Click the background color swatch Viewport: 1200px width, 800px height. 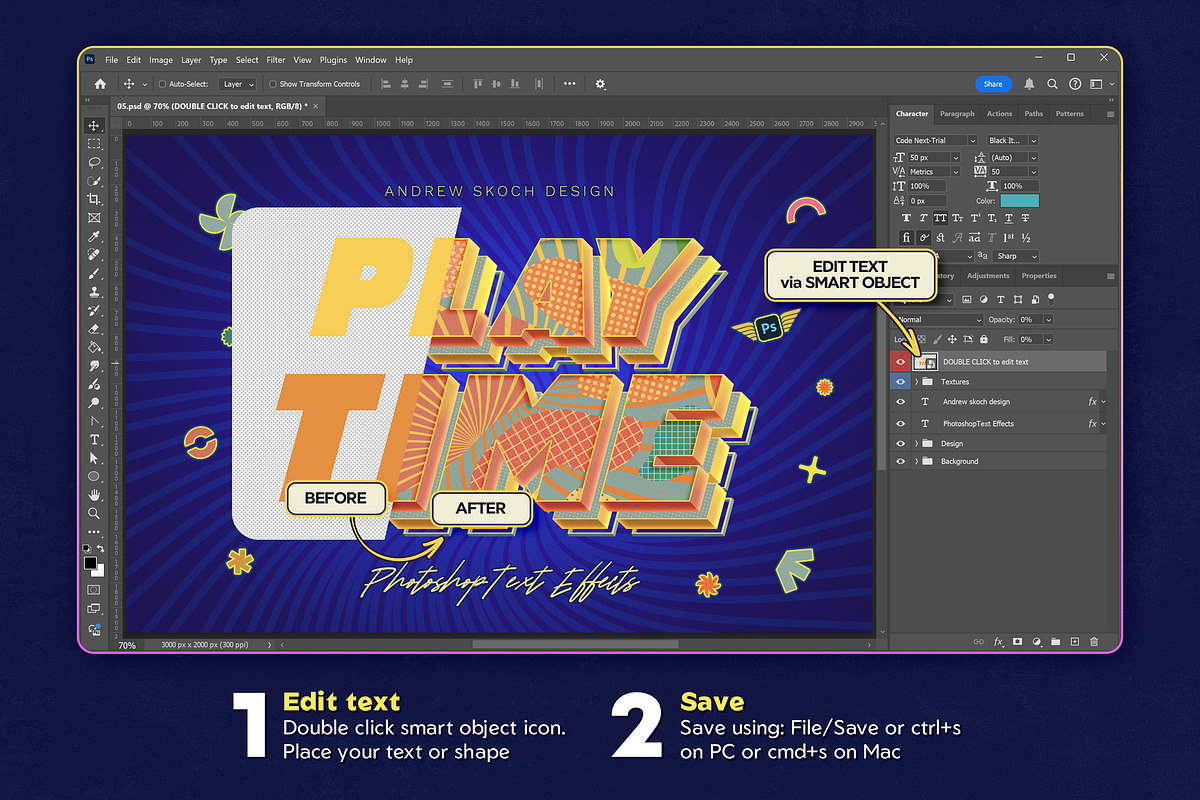[98, 570]
